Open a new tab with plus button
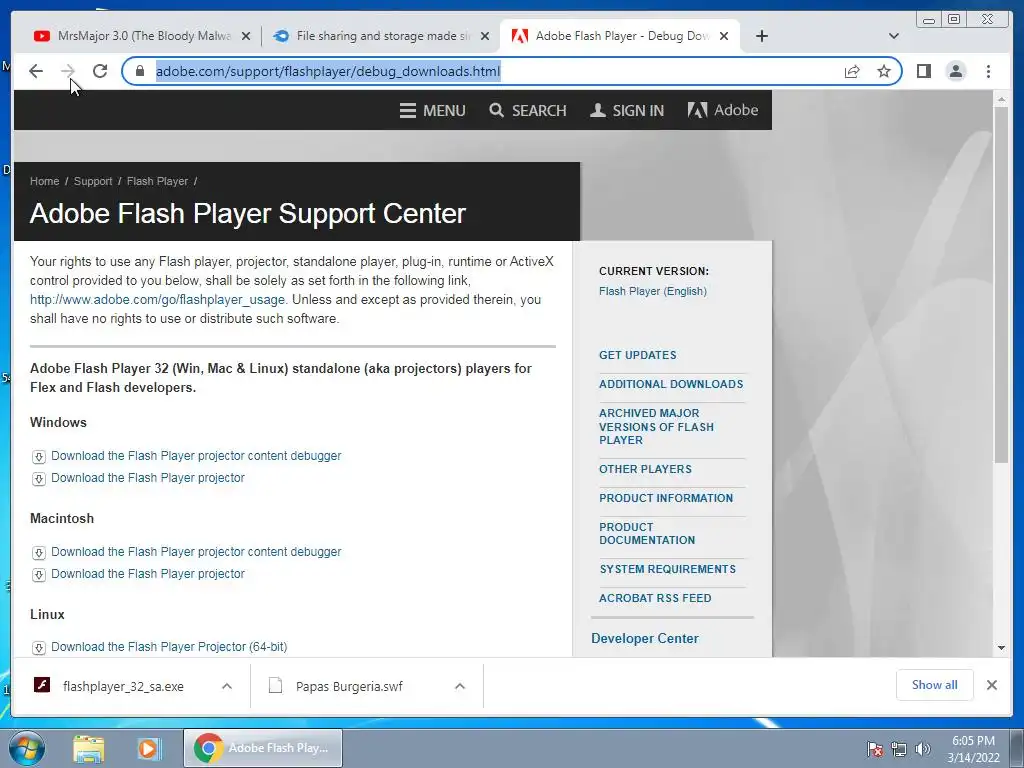1024x768 pixels. pos(761,36)
